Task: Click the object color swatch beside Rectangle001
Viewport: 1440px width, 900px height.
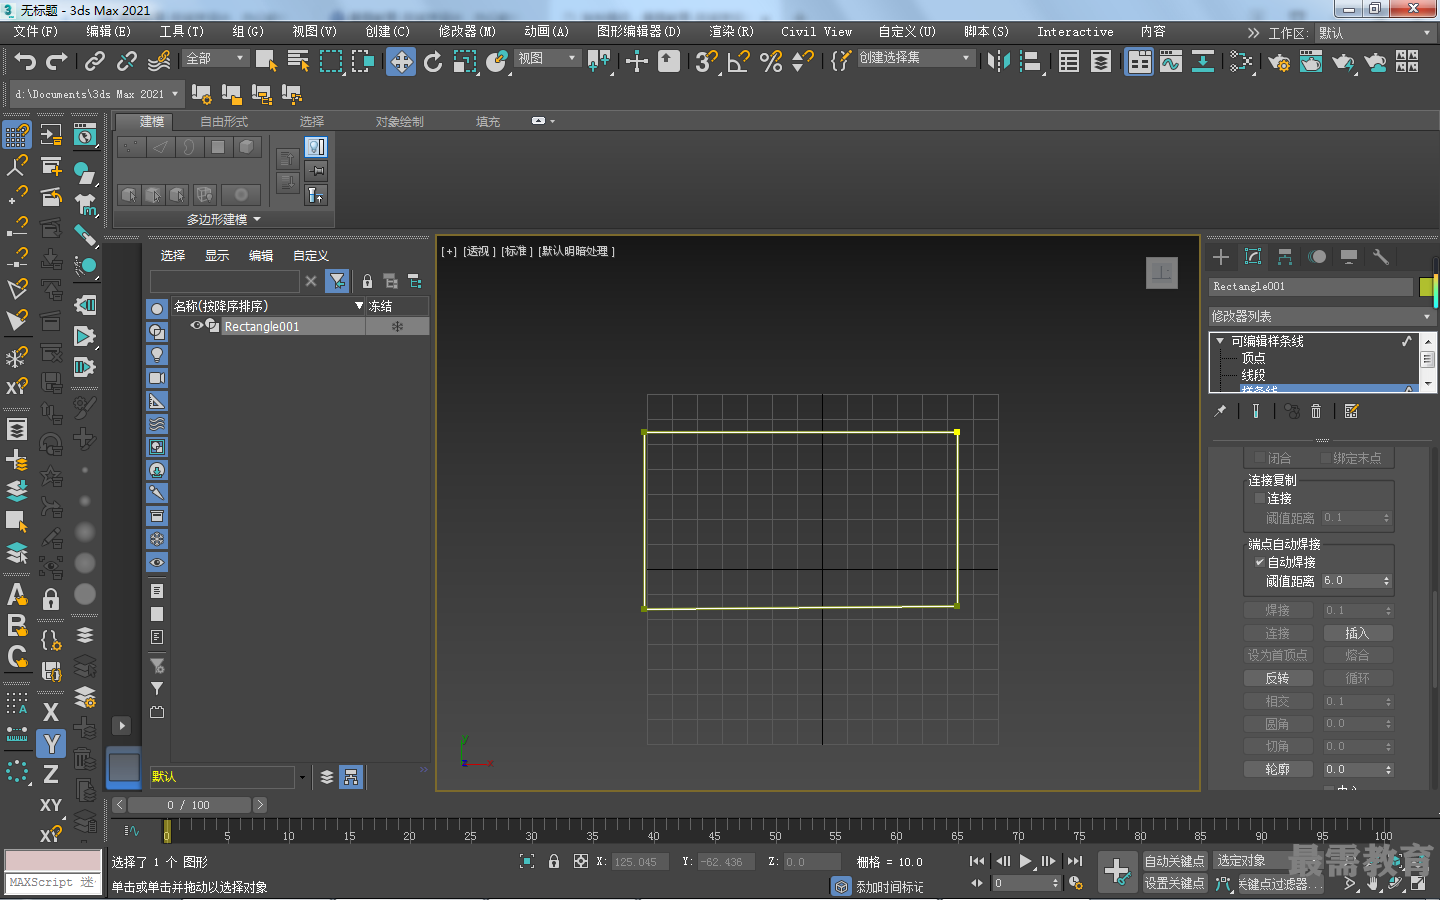Action: pyautogui.click(x=1427, y=287)
